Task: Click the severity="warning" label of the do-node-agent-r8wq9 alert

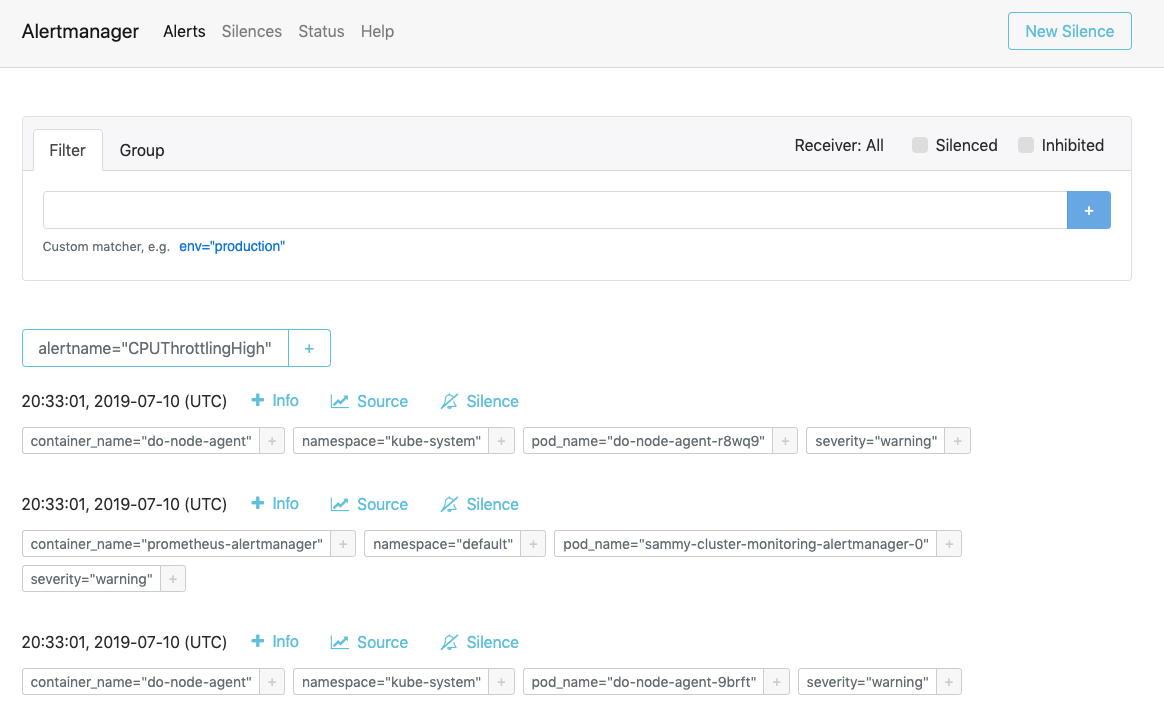Action: (x=876, y=441)
